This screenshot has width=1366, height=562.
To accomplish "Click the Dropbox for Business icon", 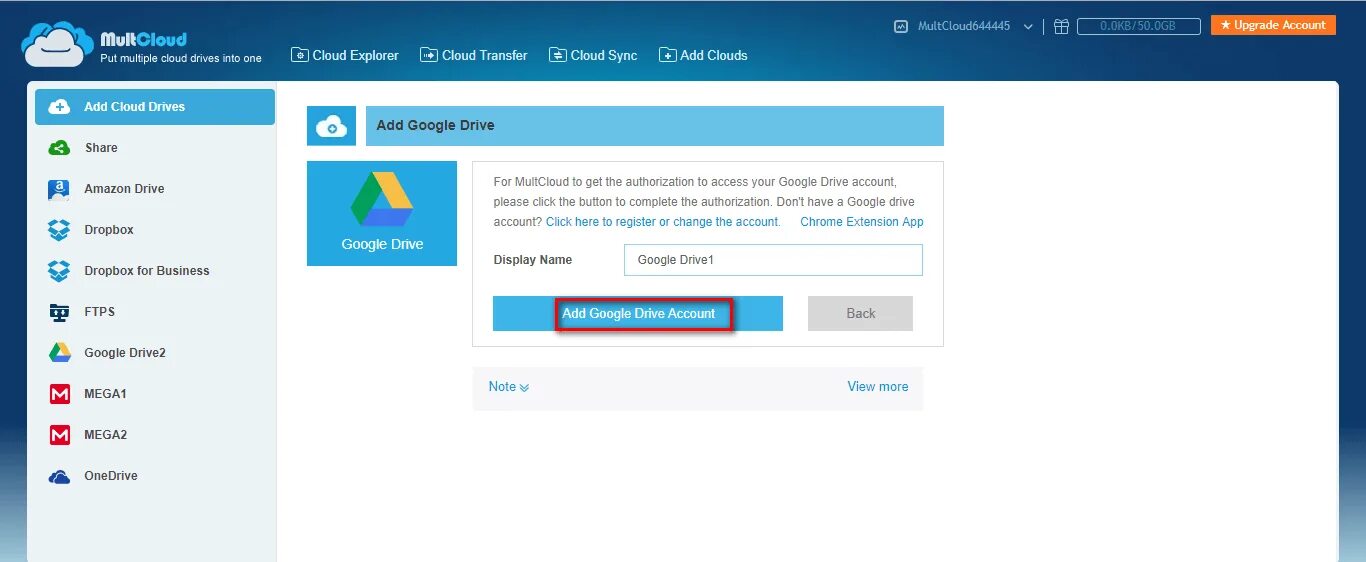I will pyautogui.click(x=60, y=271).
